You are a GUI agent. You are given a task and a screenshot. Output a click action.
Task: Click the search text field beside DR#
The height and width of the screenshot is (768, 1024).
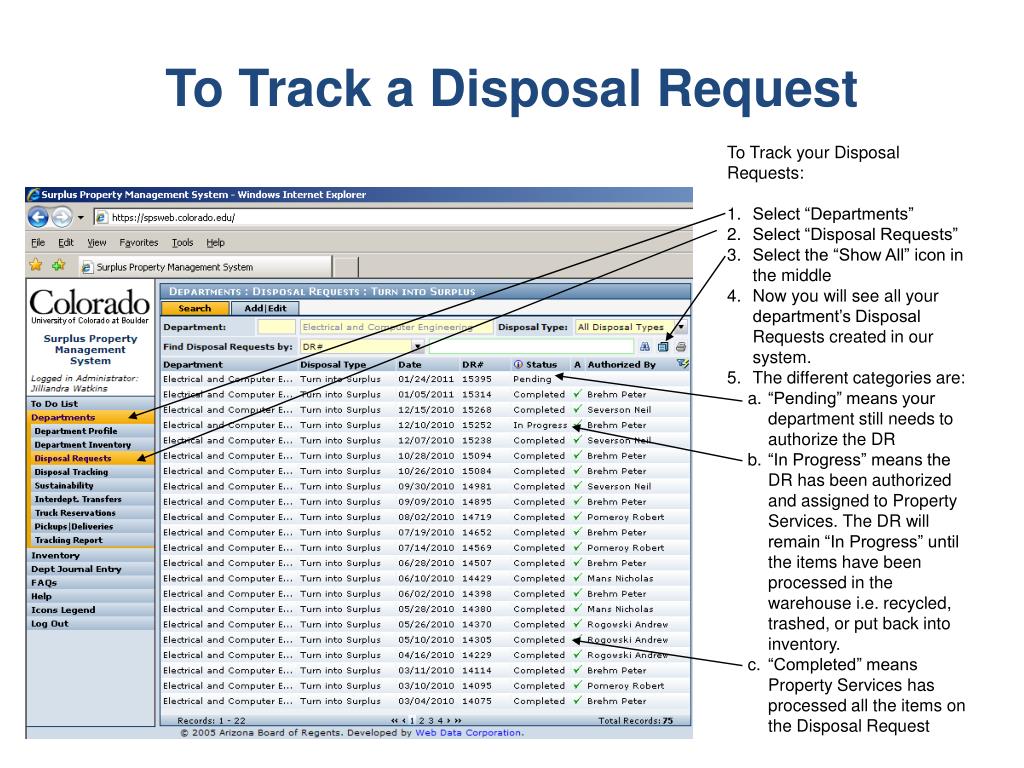(532, 347)
